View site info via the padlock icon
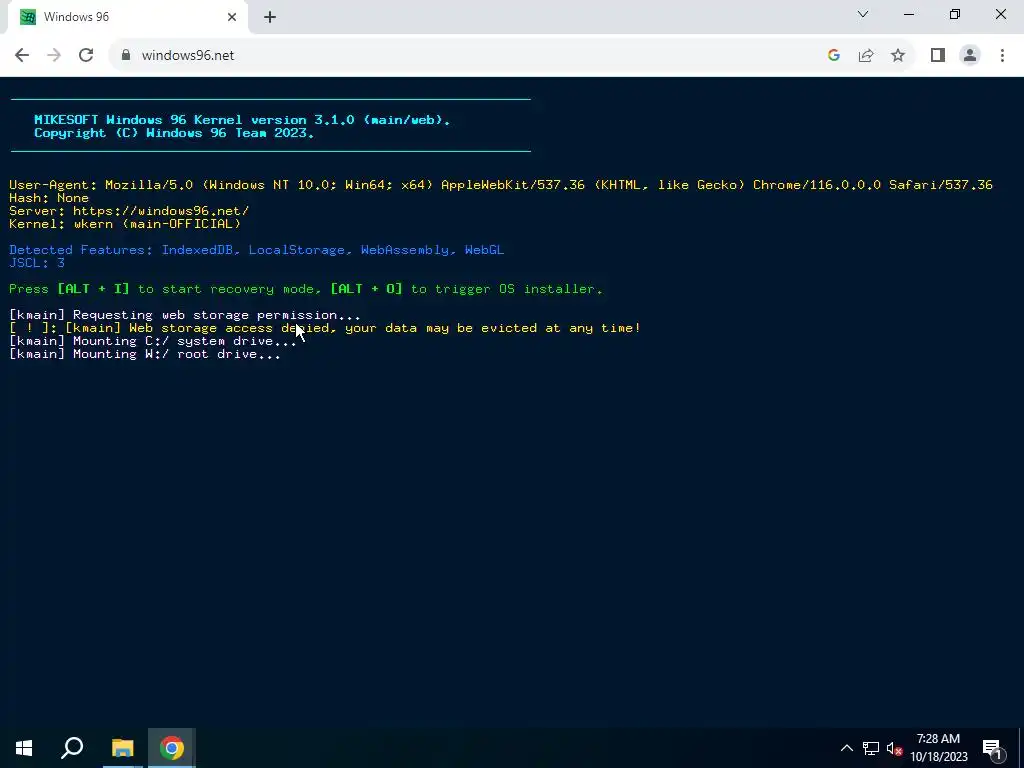The image size is (1024, 768). (126, 56)
